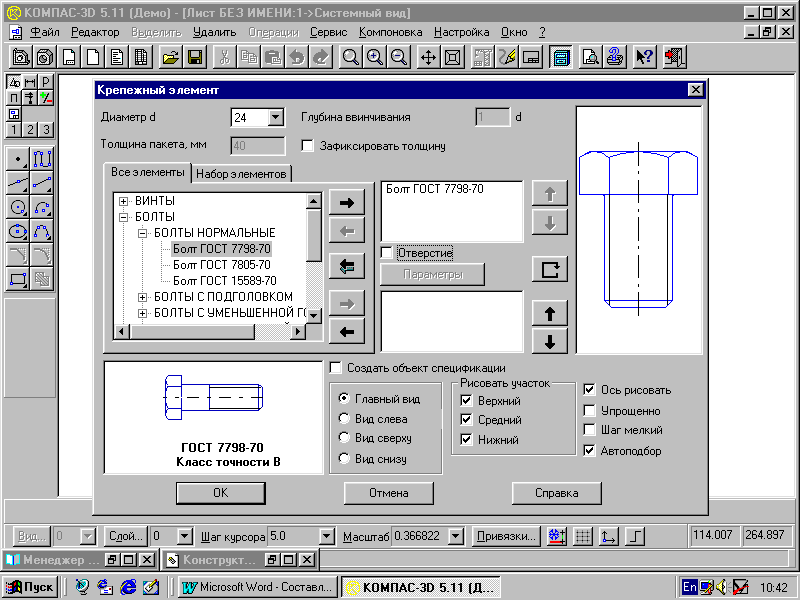
Task: Select the circle drawing tool
Action: [x=18, y=207]
